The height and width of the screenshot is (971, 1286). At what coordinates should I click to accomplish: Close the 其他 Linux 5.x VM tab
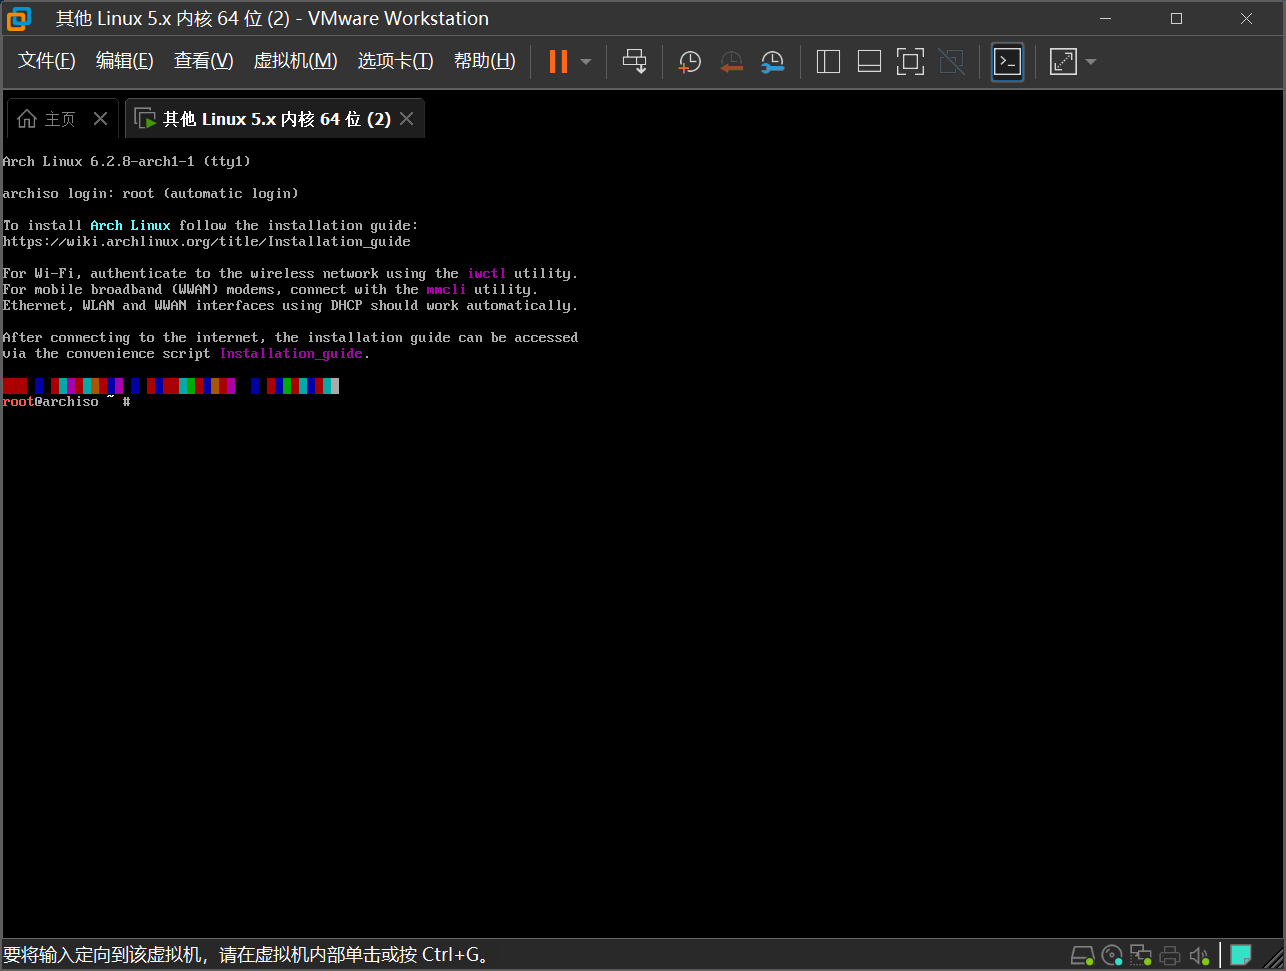(406, 119)
